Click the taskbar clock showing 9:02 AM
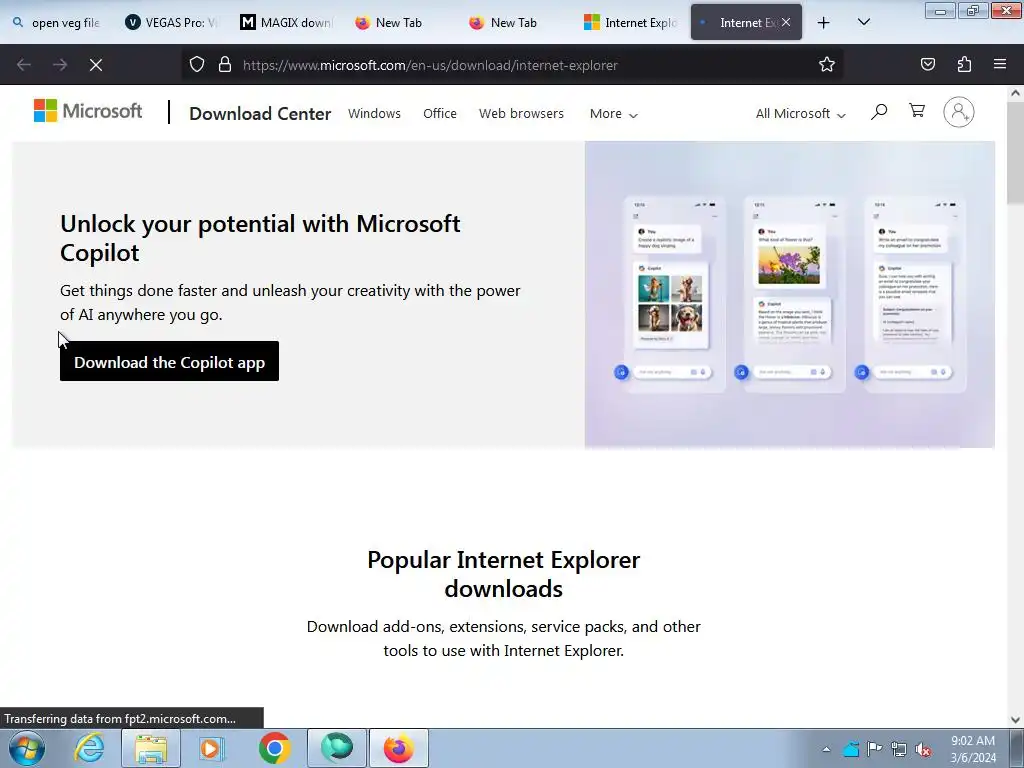1024x768 pixels. (973, 749)
